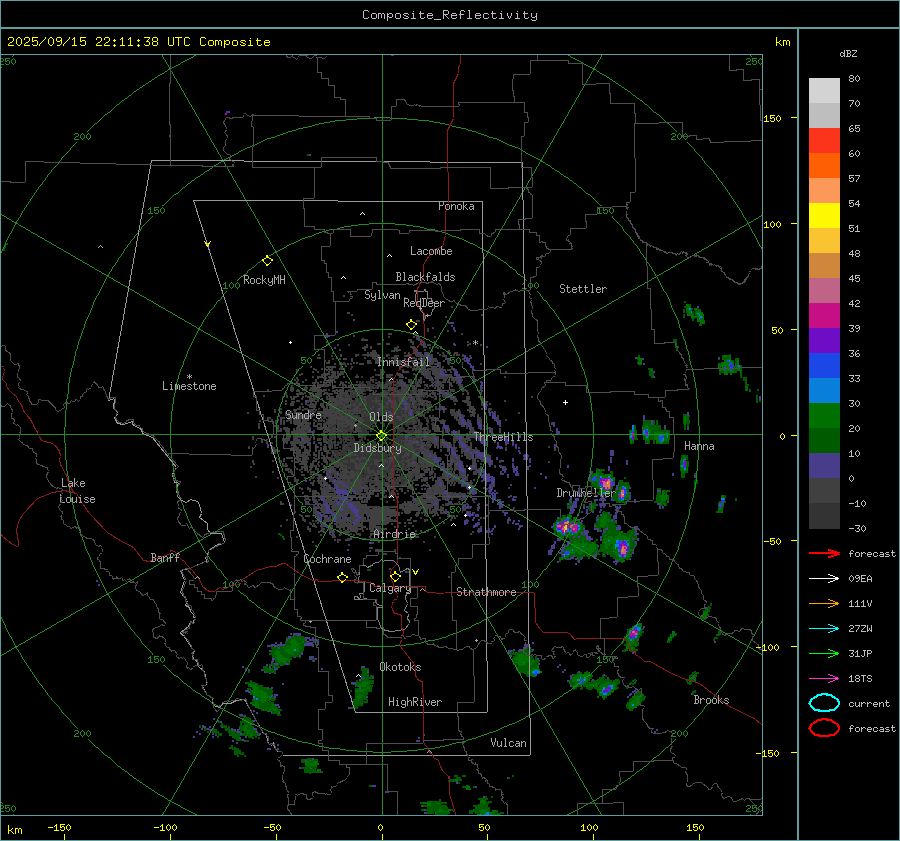Click the ThreeHills town label

(x=503, y=437)
